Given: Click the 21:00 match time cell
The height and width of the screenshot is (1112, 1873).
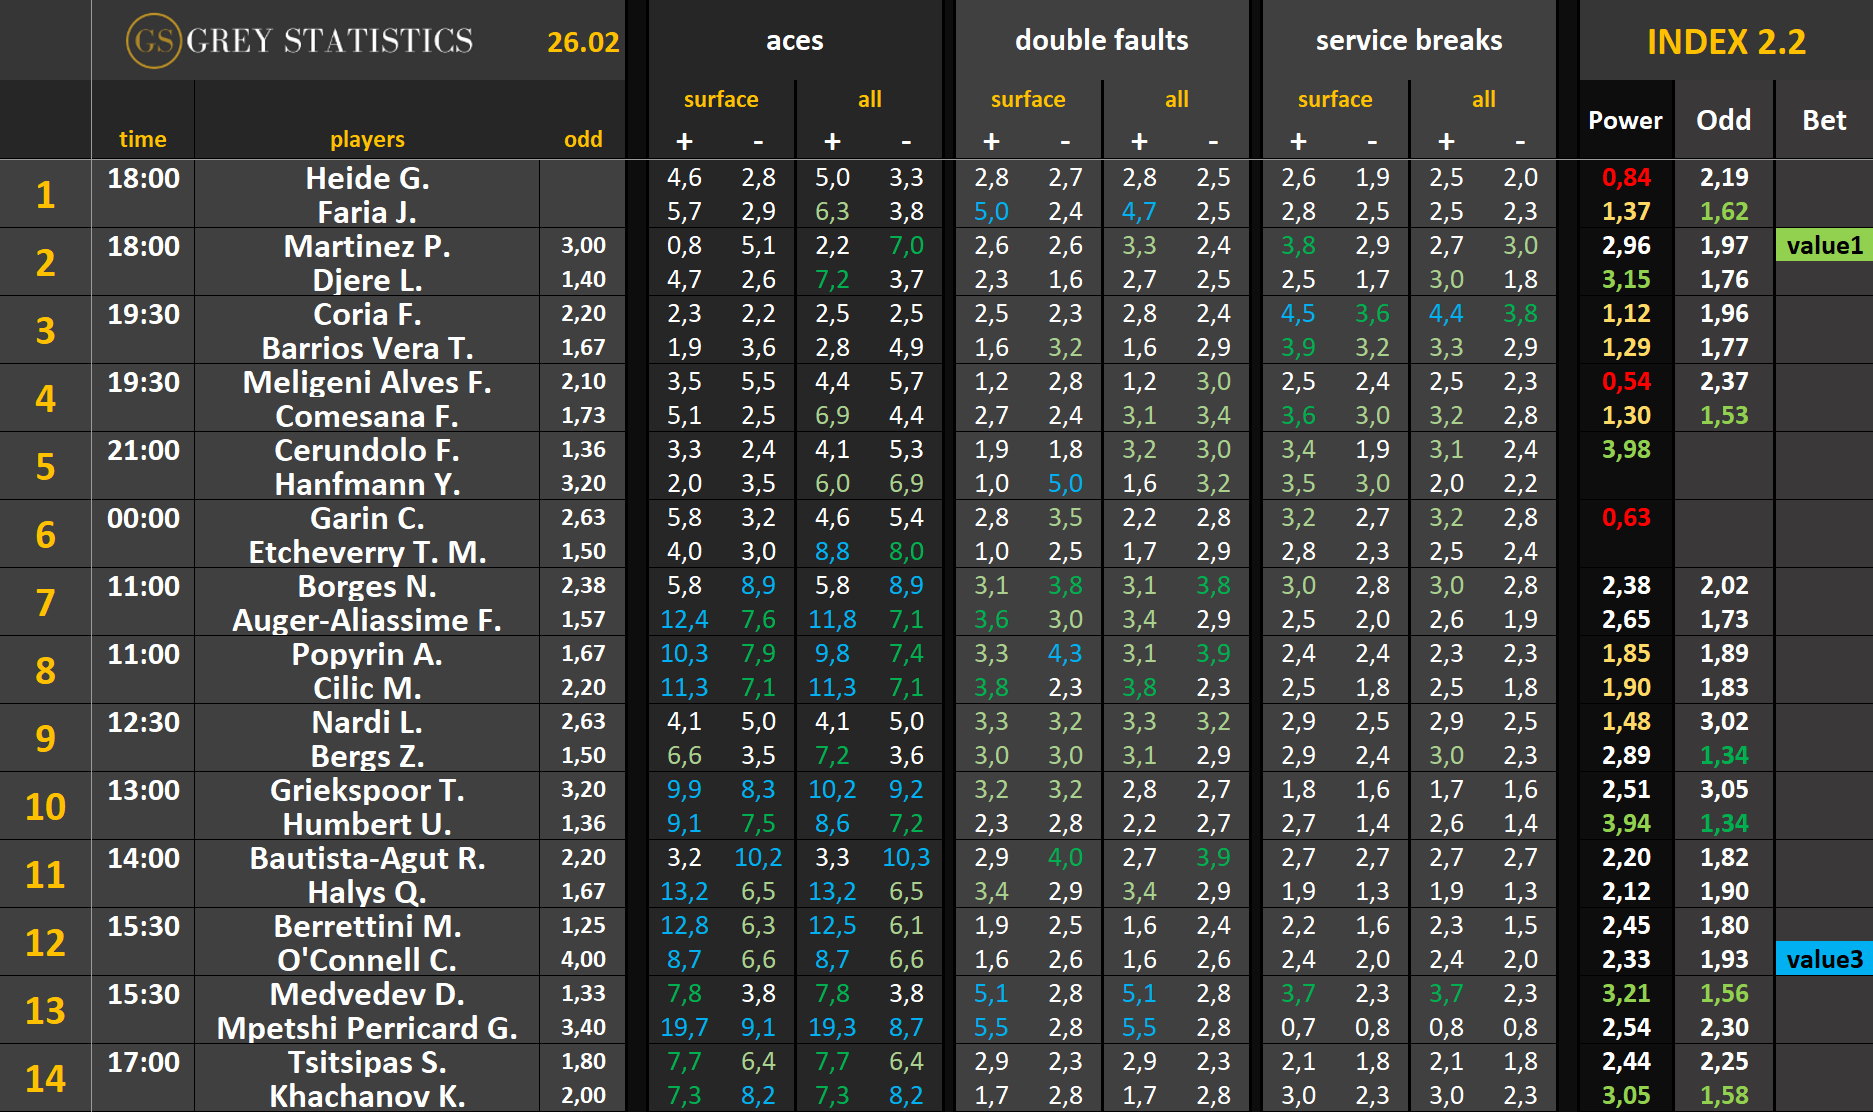Looking at the screenshot, I should point(143,451).
